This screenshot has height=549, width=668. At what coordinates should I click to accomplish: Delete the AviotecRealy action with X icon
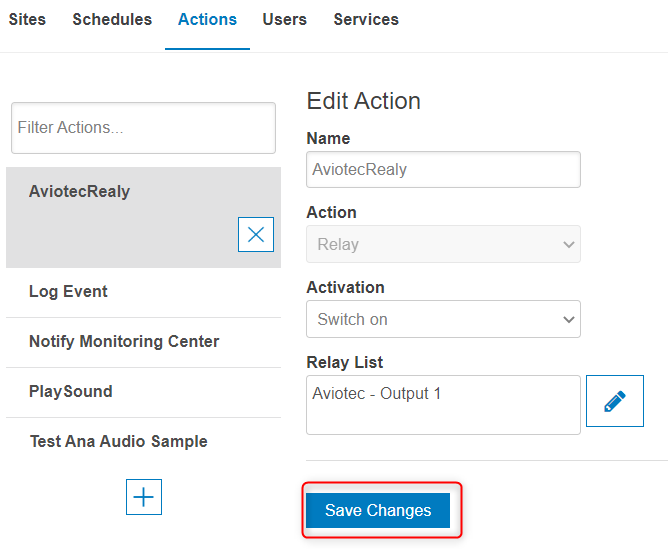tap(256, 234)
